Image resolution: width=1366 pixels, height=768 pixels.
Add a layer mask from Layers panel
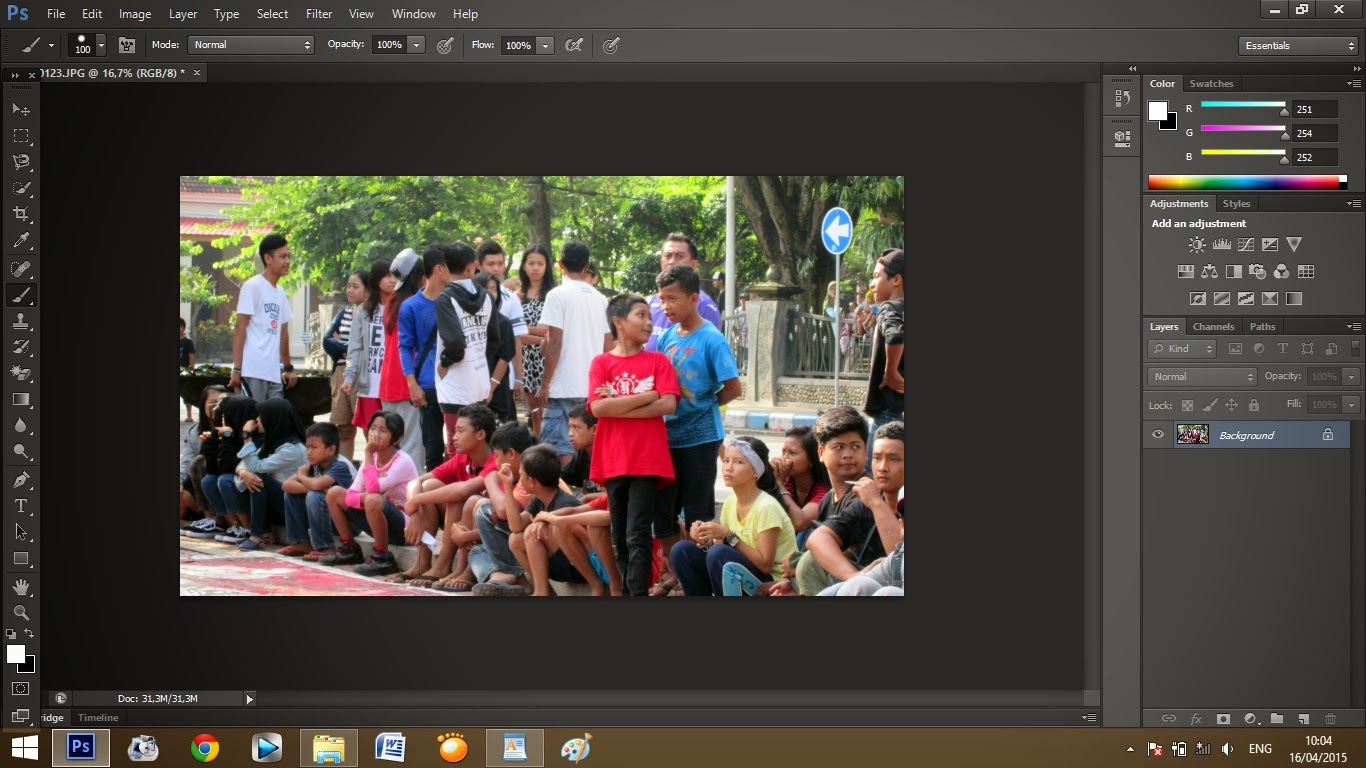[1222, 718]
